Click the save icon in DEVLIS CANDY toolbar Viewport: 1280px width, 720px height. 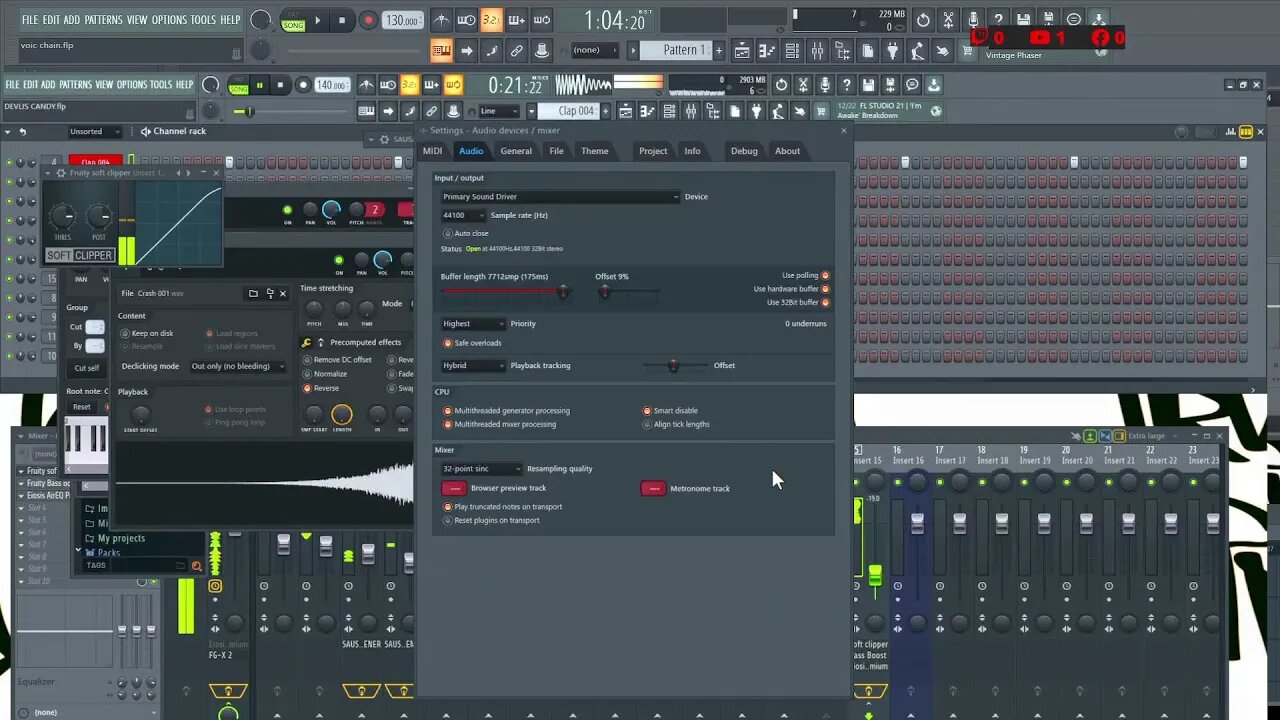coord(869,86)
